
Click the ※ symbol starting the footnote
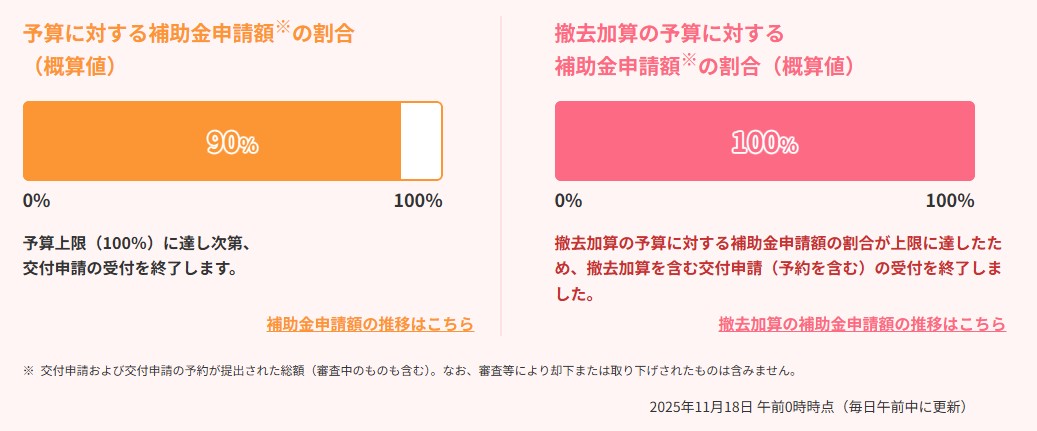click(28, 371)
